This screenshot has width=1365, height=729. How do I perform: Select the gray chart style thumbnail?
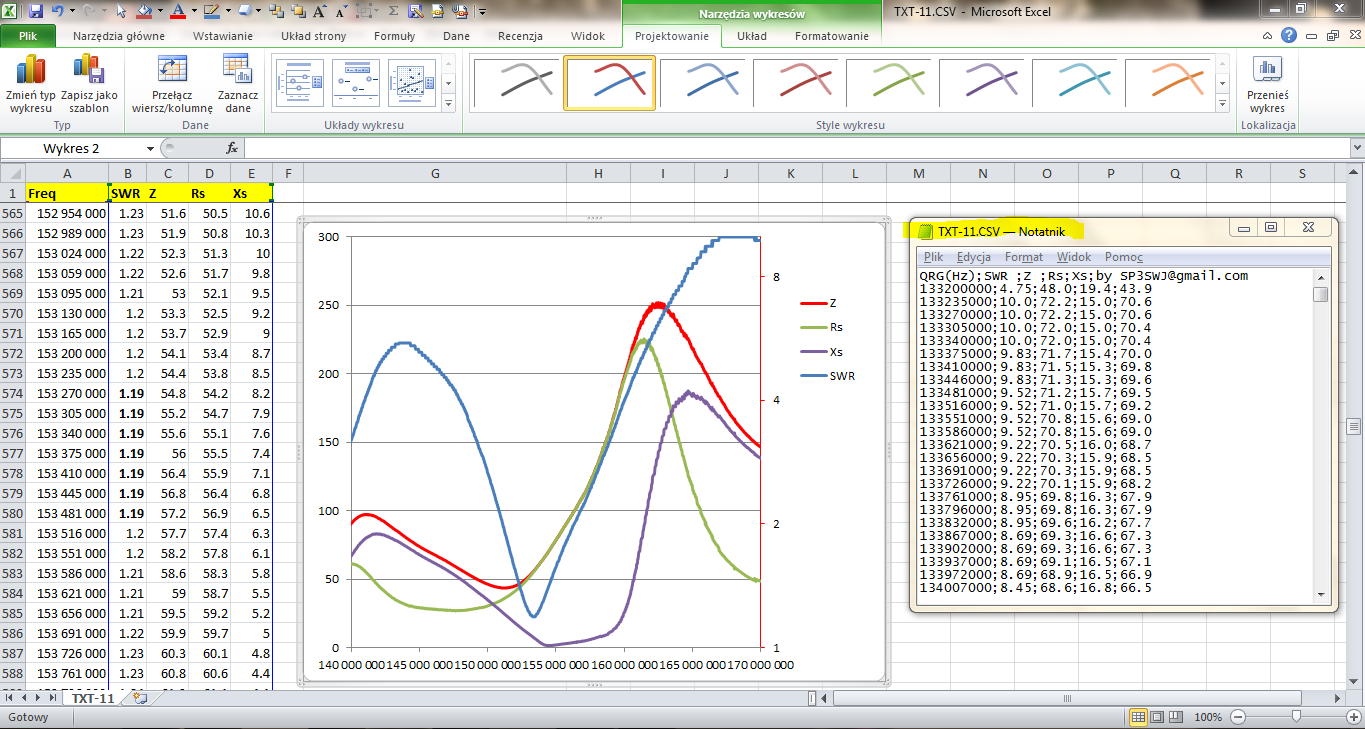click(x=518, y=82)
